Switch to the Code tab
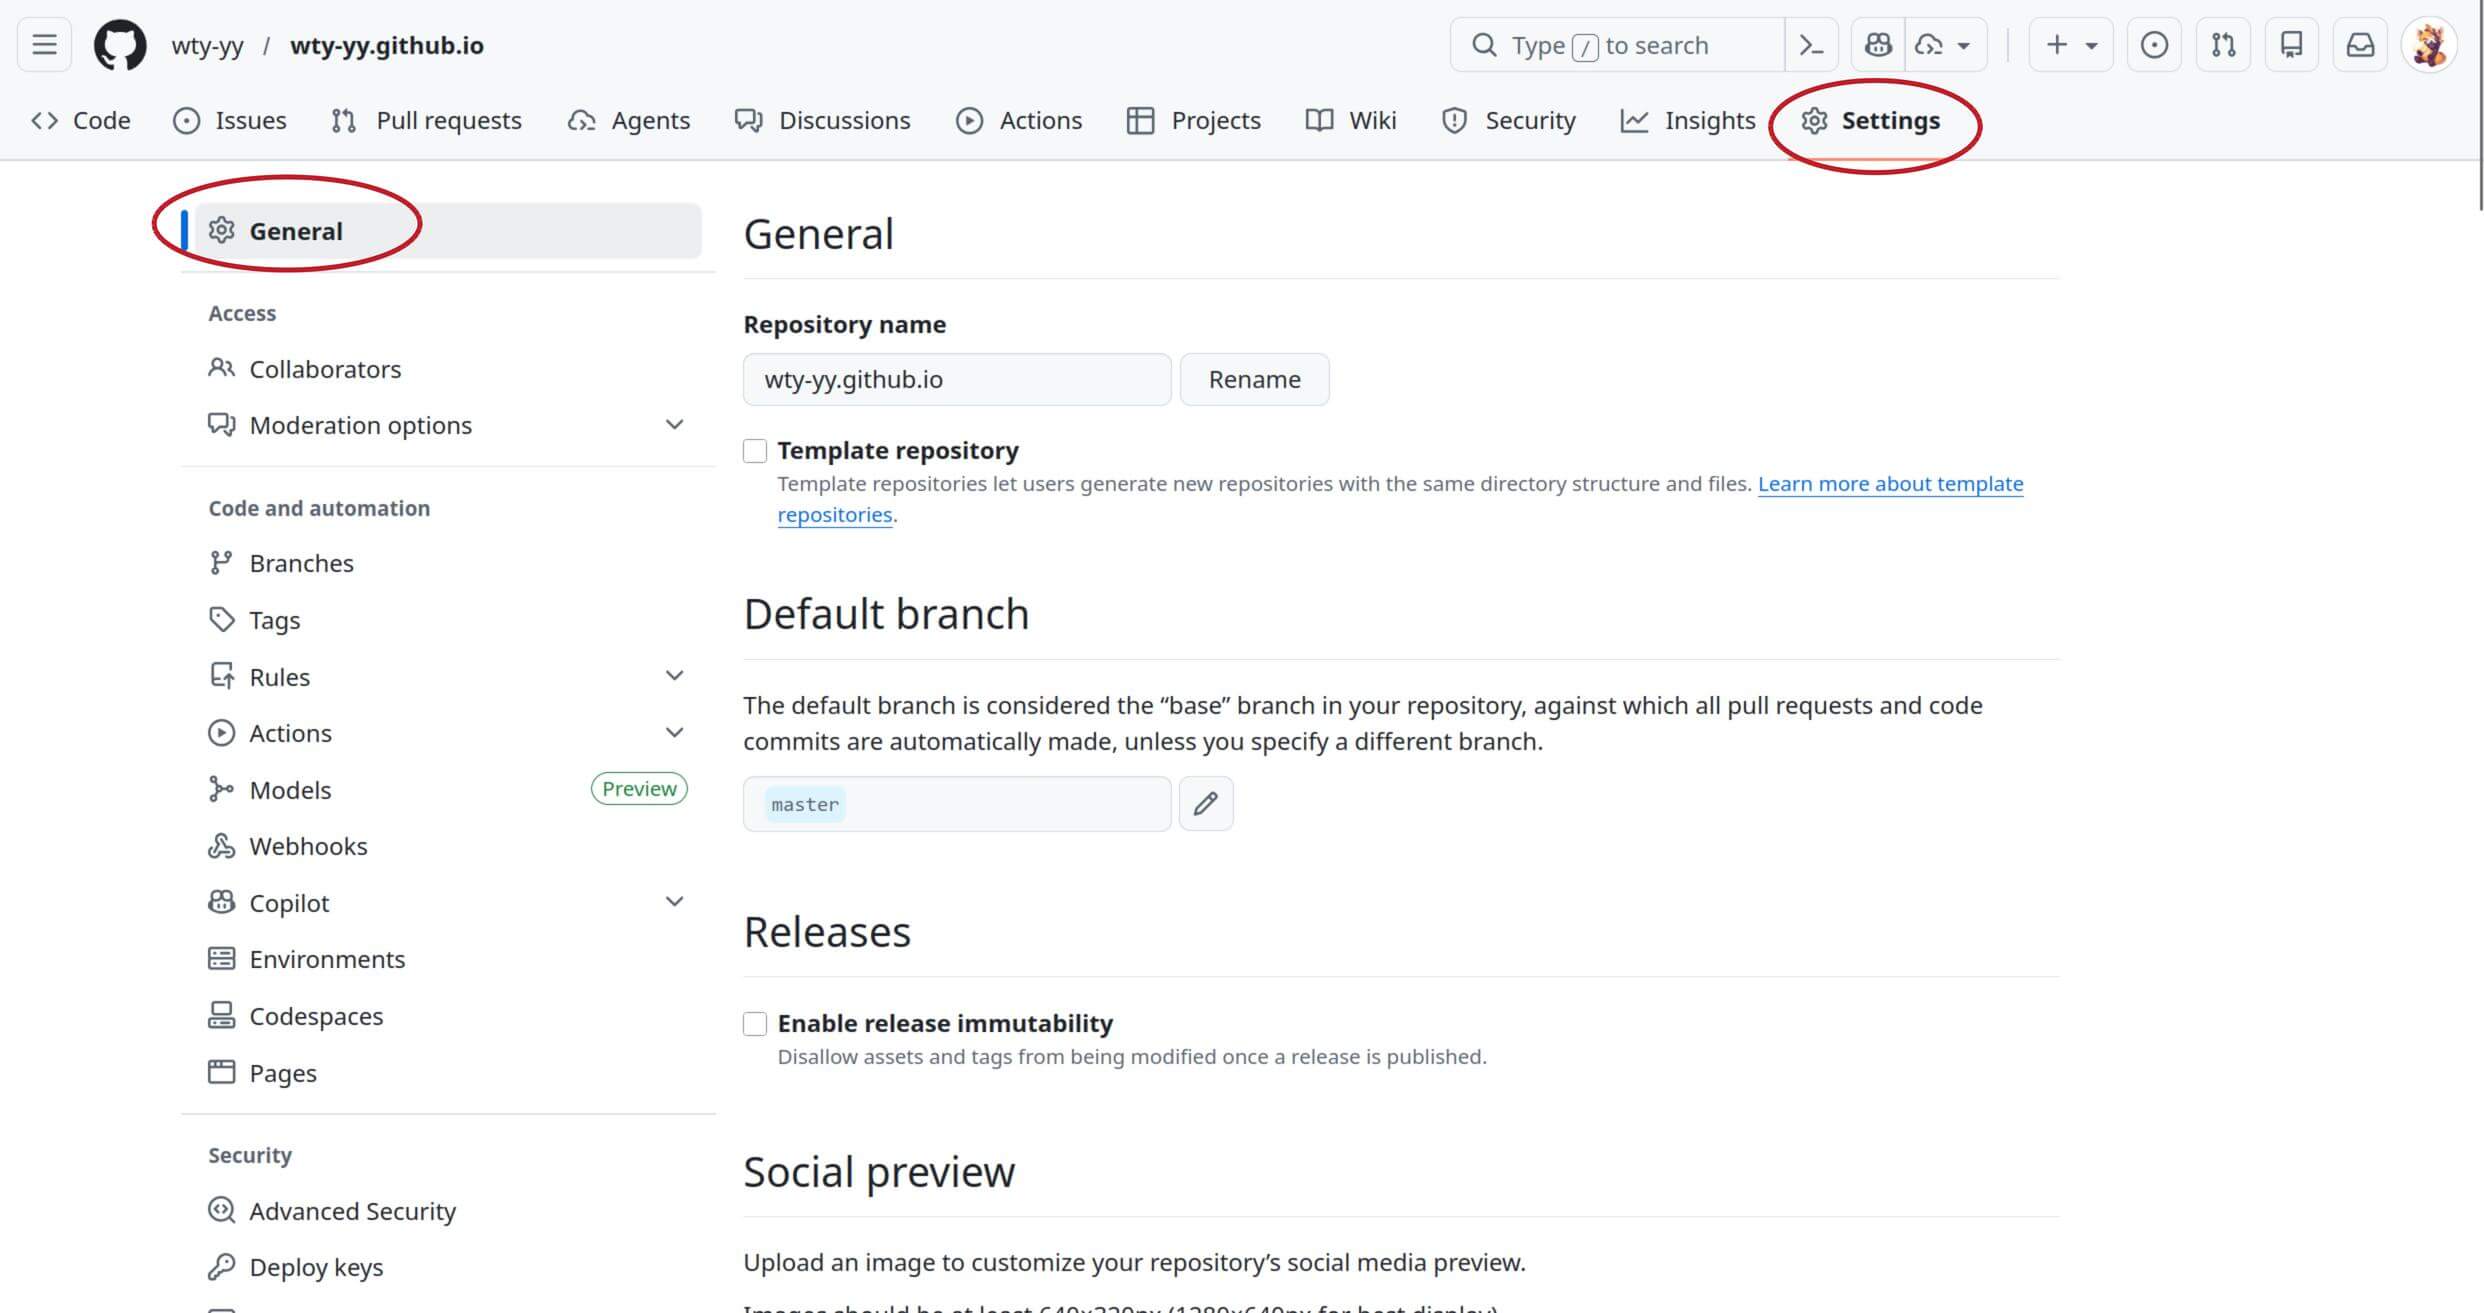 tap(81, 120)
